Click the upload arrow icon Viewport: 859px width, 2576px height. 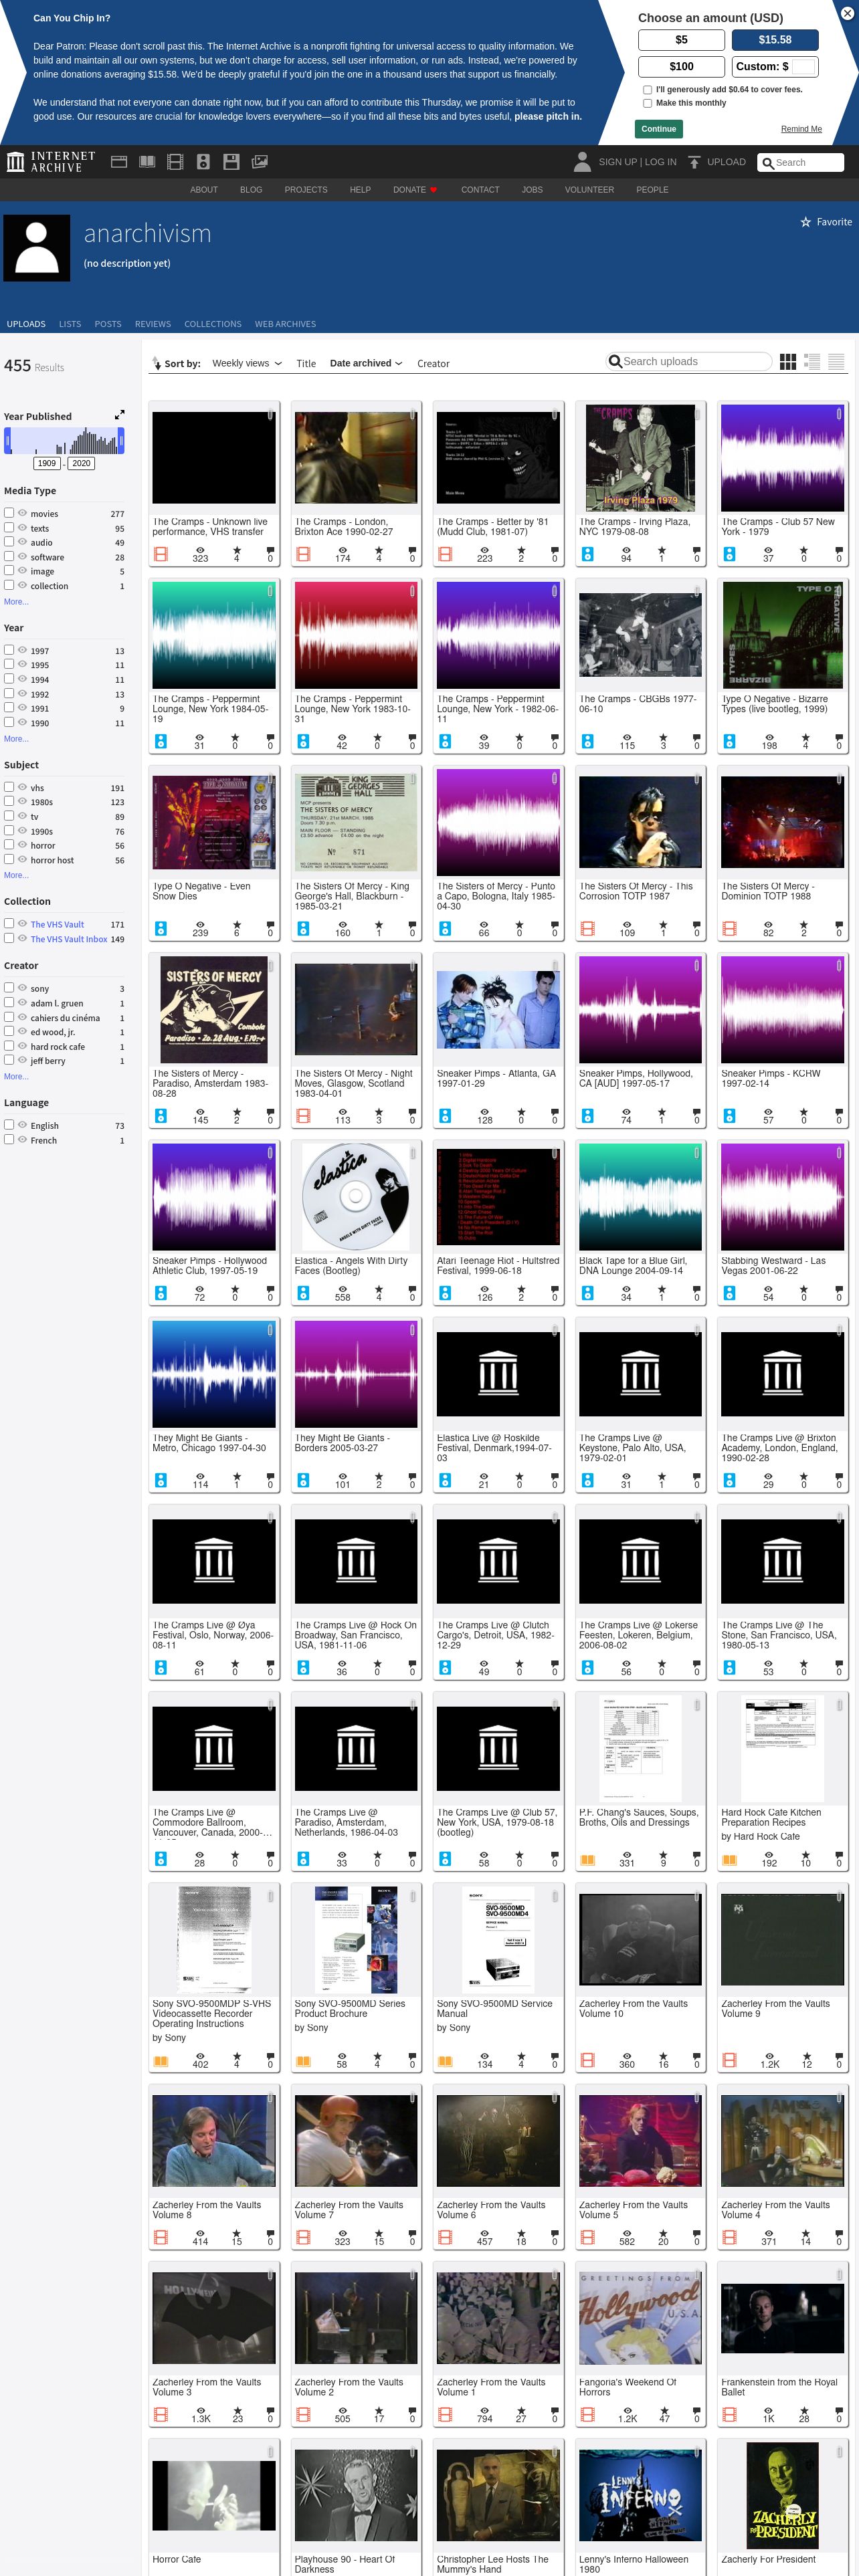pos(694,162)
